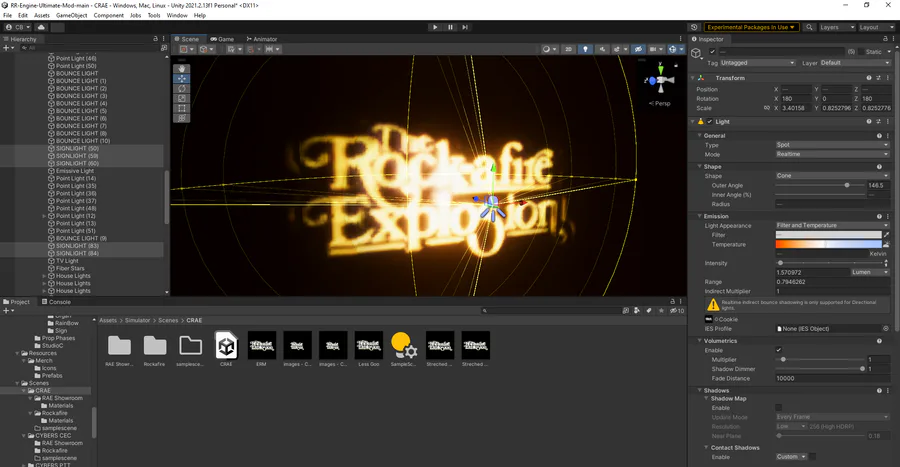Open the scene camera settings dropdown
Viewport: 900px width, 467px height.
point(656,49)
